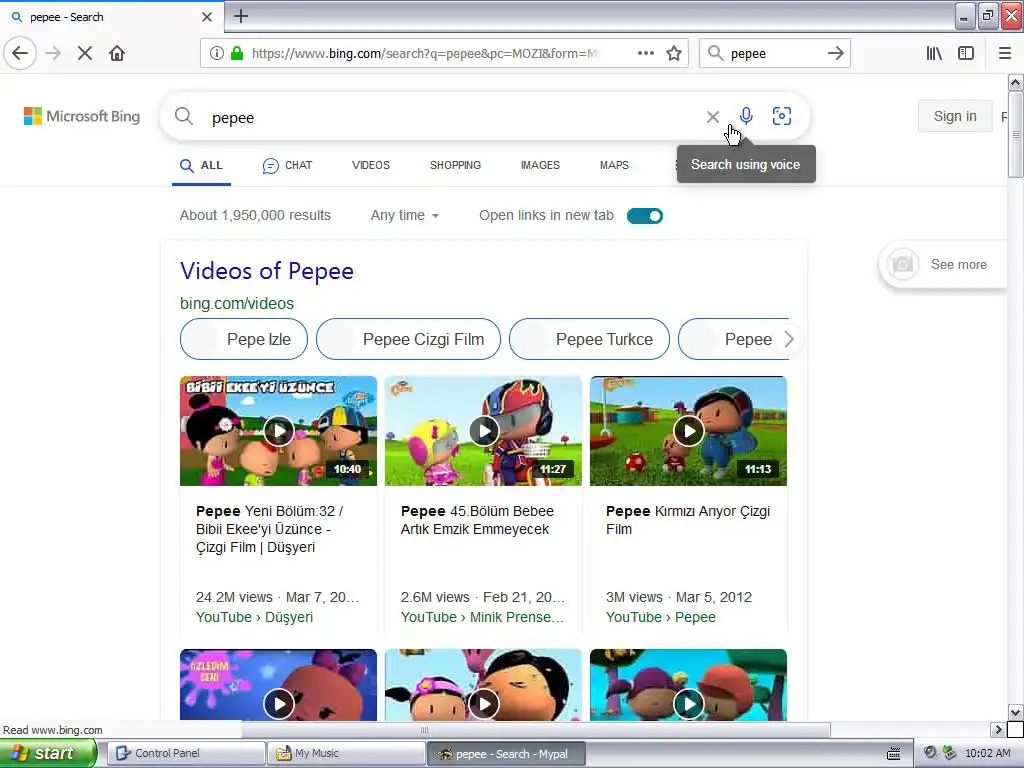The width and height of the screenshot is (1024, 768).
Task: Go to Microsoft Bing logo home
Action: 82,116
